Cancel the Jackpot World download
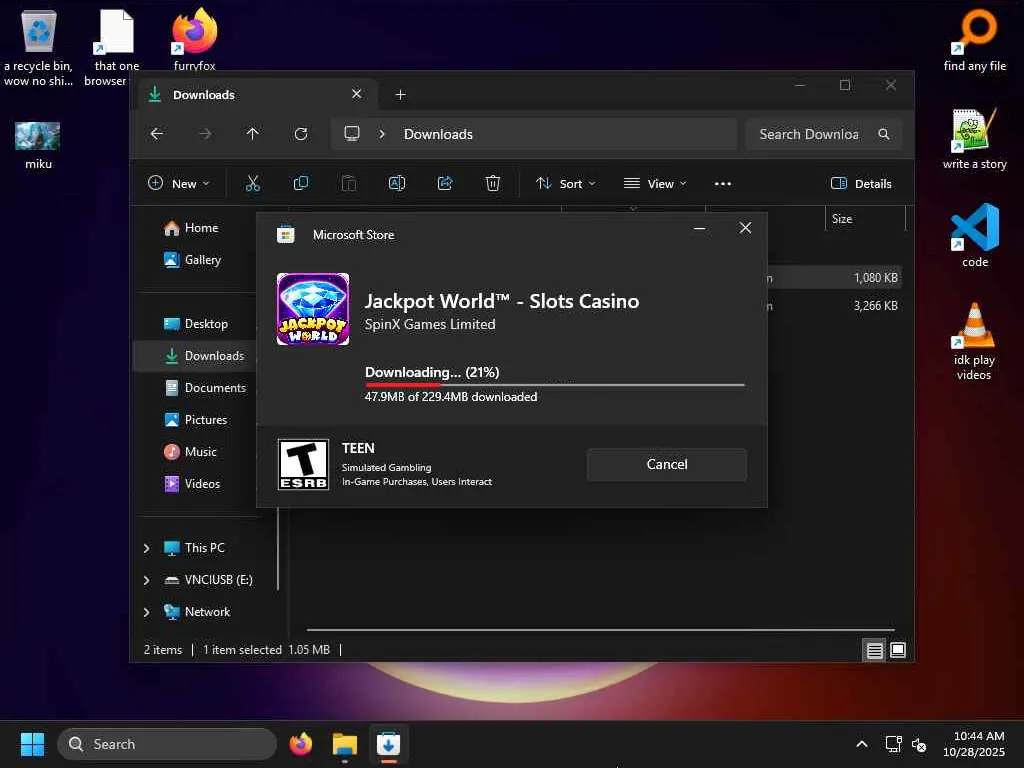The image size is (1024, 768). 666,464
